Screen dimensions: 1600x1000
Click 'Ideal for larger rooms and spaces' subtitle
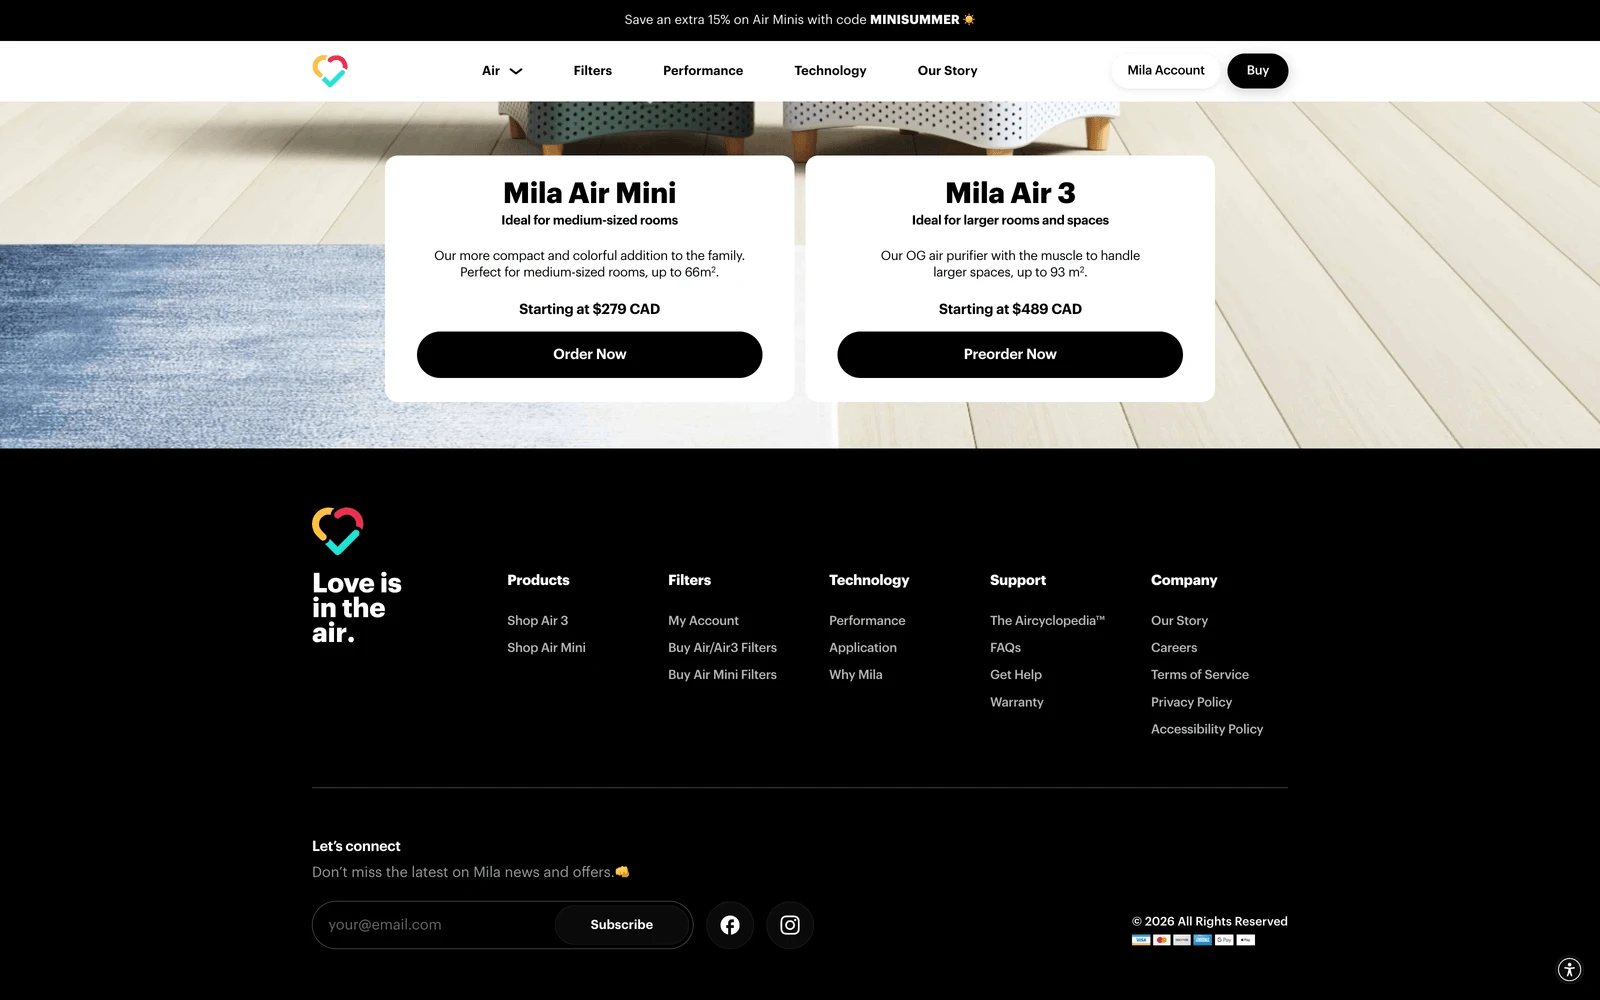(1010, 220)
